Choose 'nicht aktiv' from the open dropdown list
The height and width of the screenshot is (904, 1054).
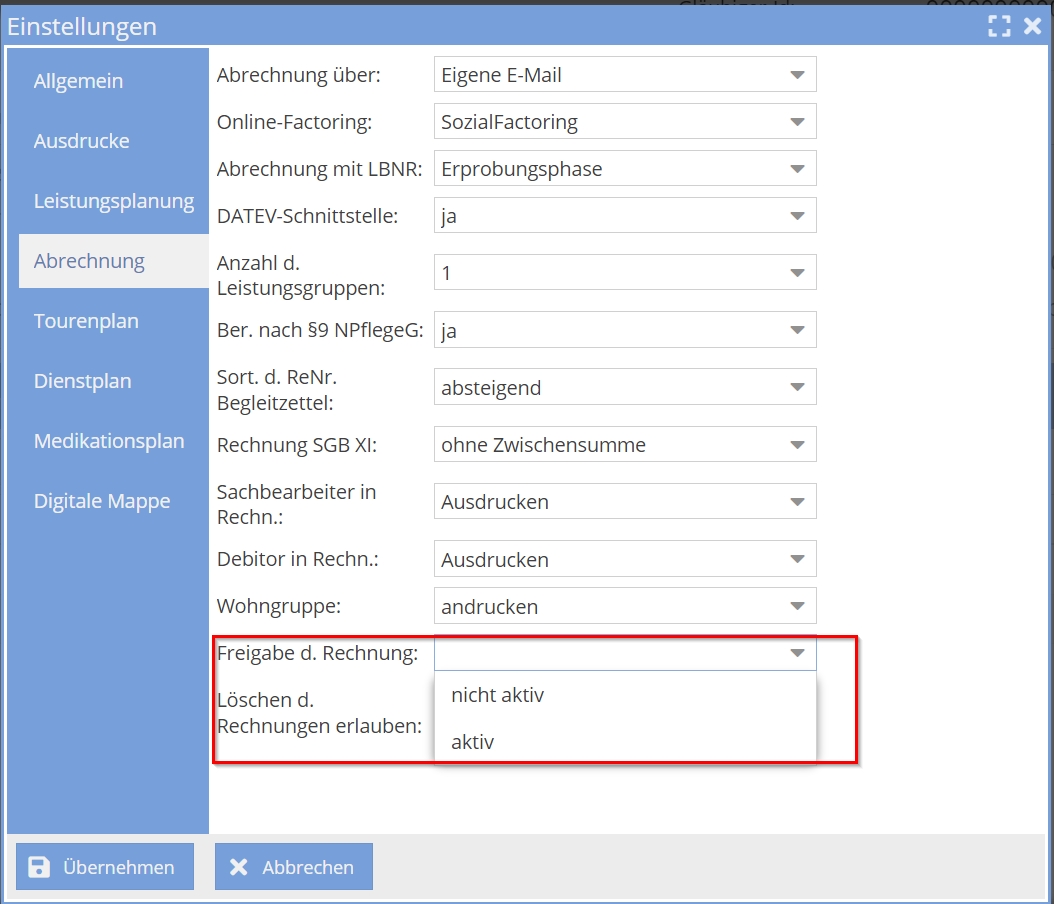click(497, 694)
